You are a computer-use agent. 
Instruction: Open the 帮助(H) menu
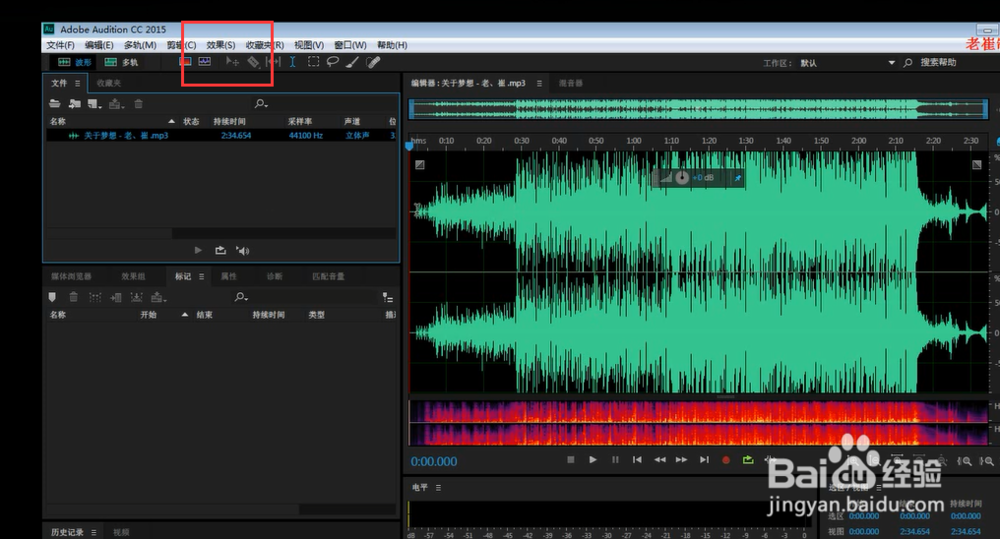392,45
